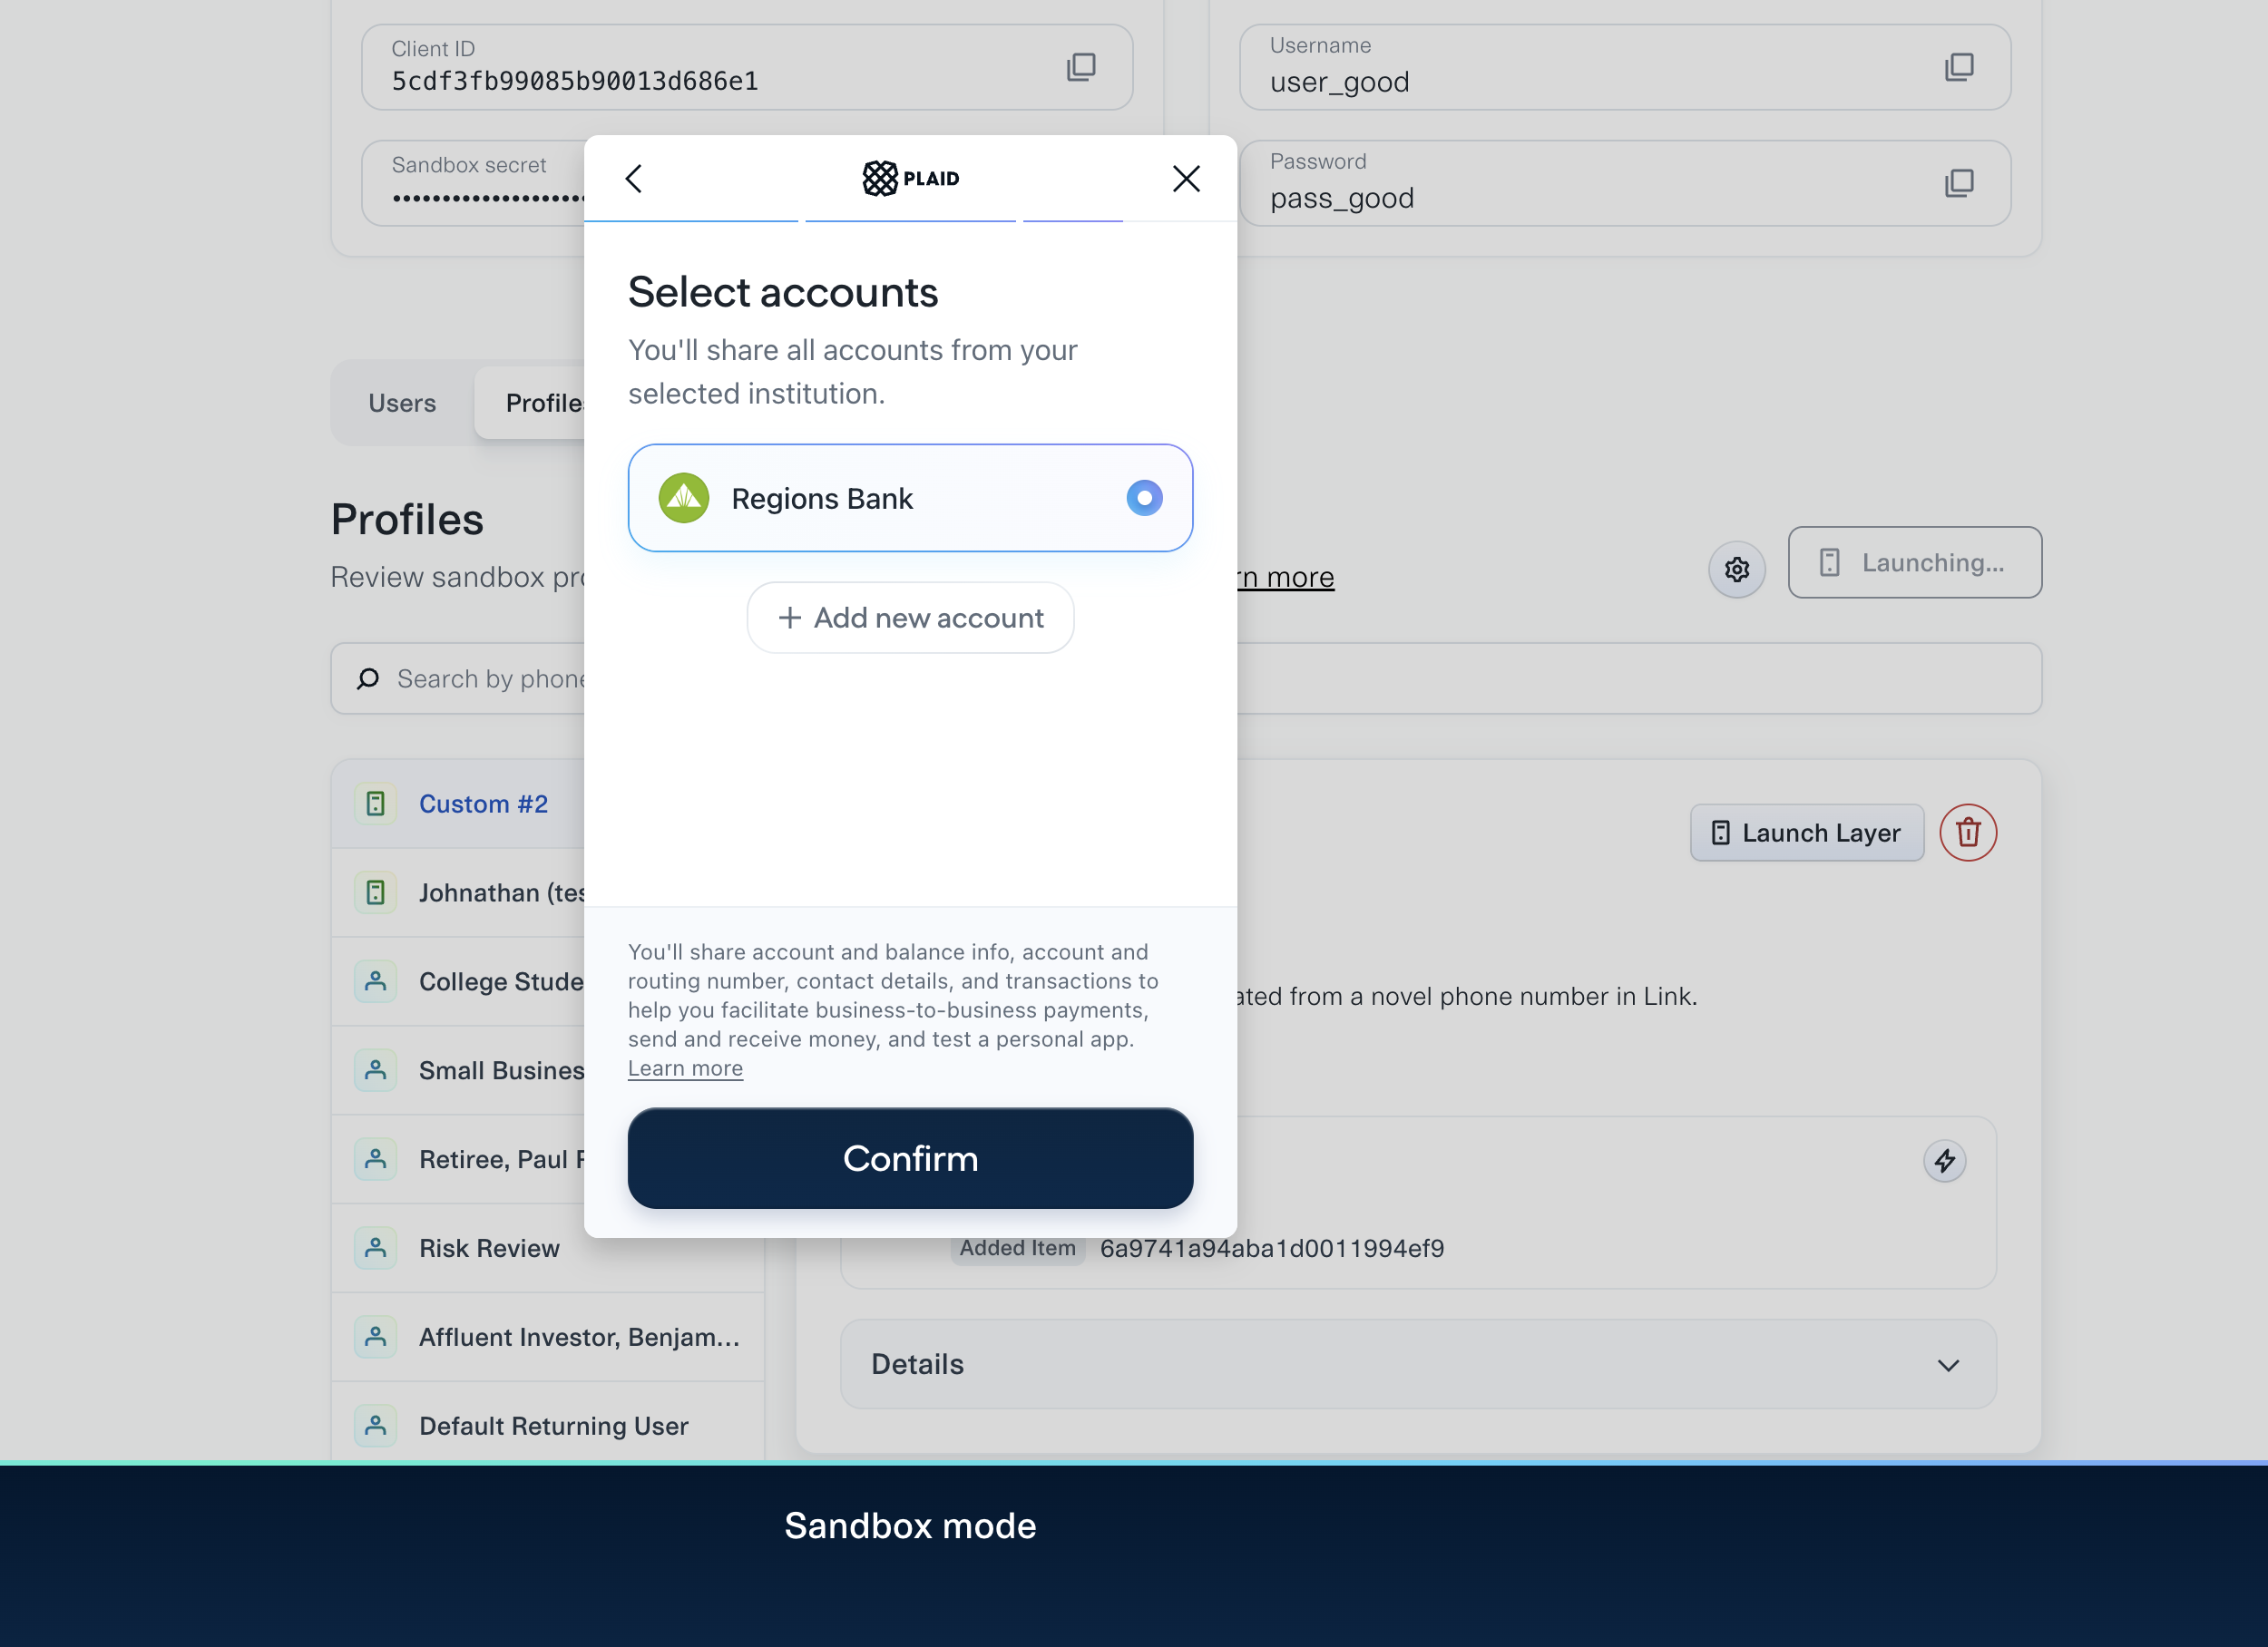Viewport: 2268px width, 1647px height.
Task: Click Add new account button
Action: [910, 618]
